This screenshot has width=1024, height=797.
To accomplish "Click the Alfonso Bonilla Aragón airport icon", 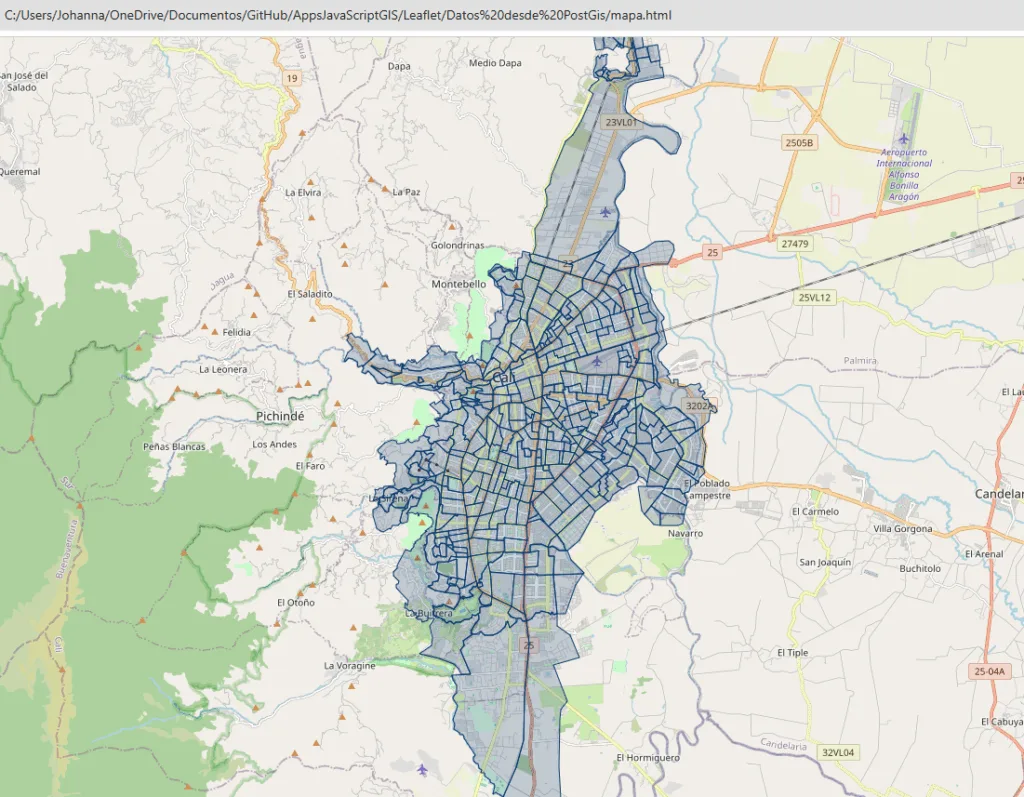I will [904, 138].
